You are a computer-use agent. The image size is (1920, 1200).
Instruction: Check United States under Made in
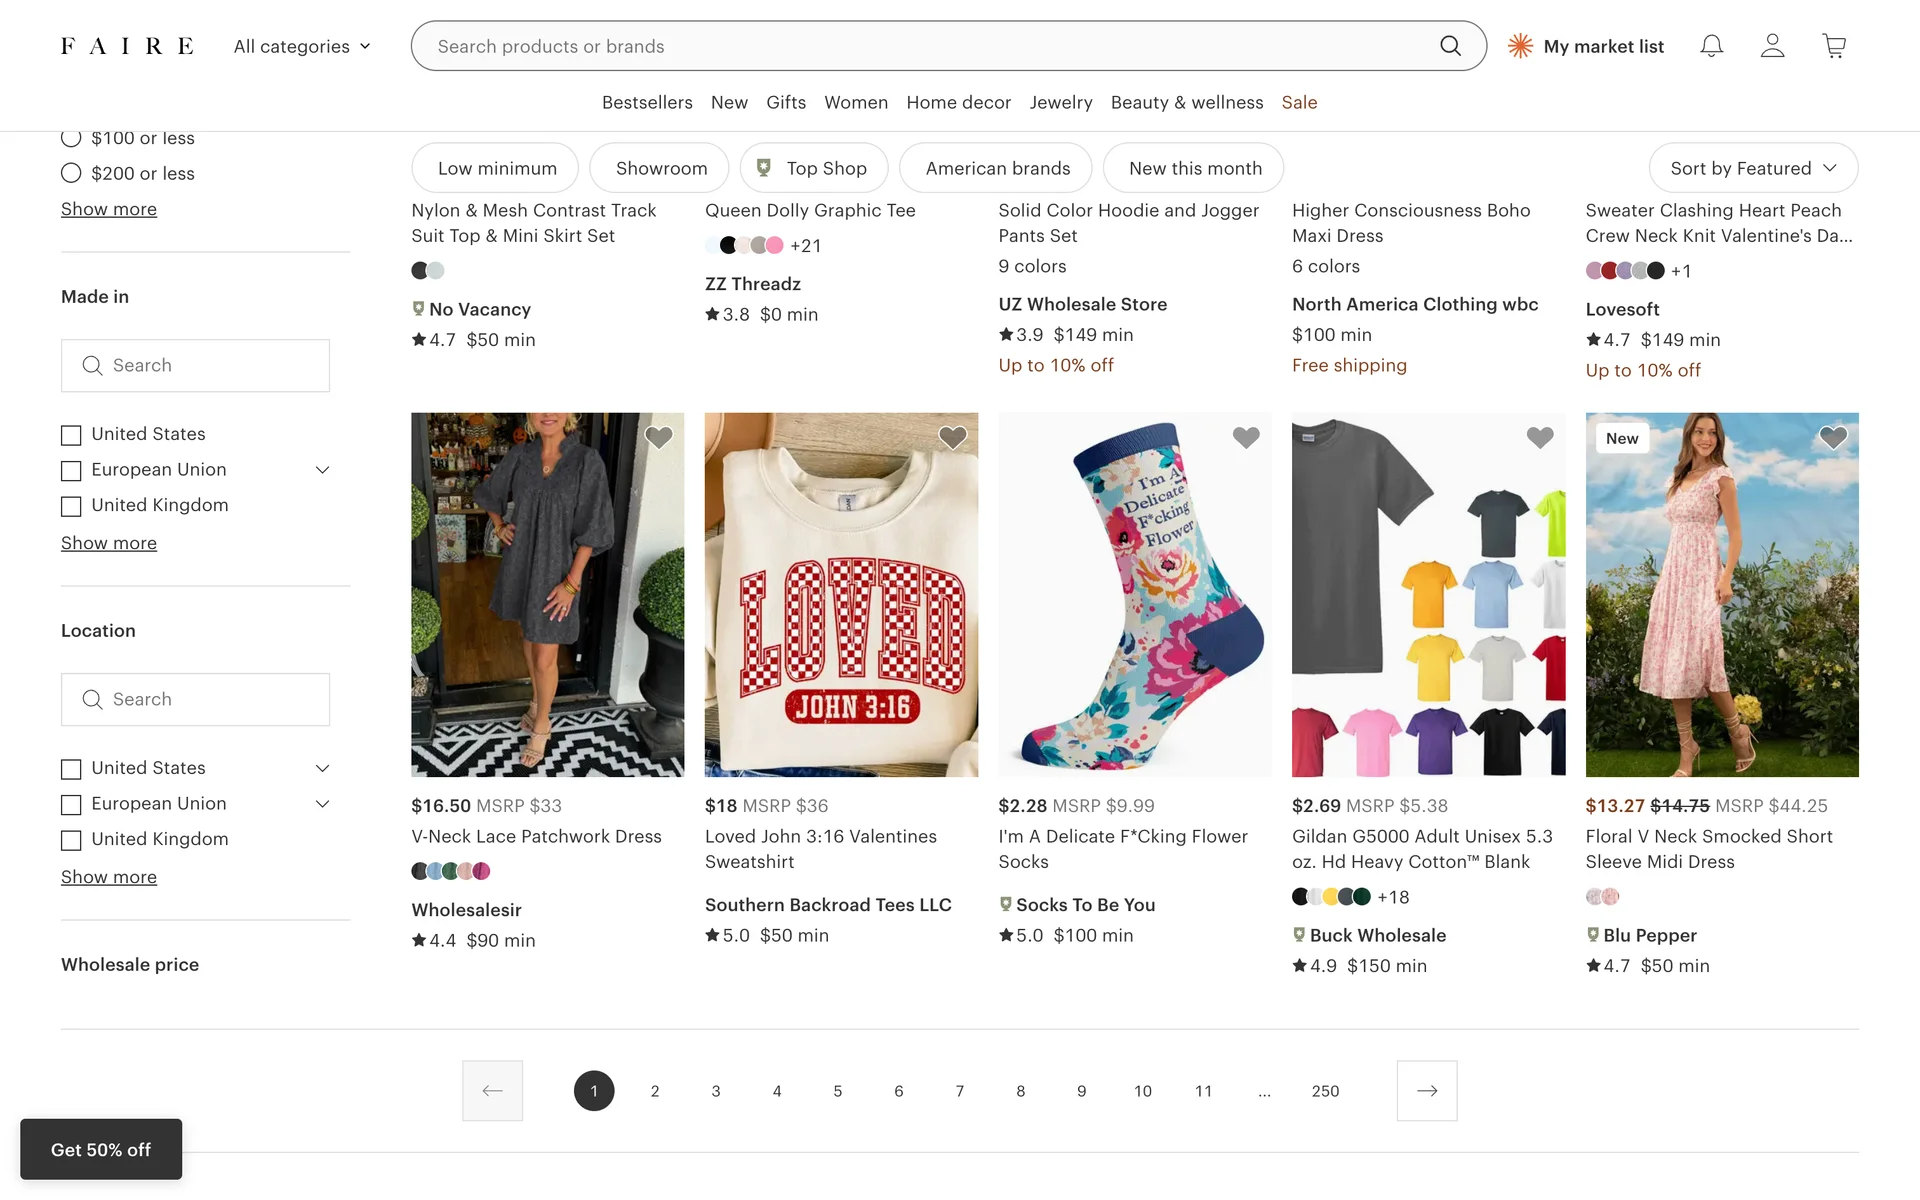tap(71, 435)
